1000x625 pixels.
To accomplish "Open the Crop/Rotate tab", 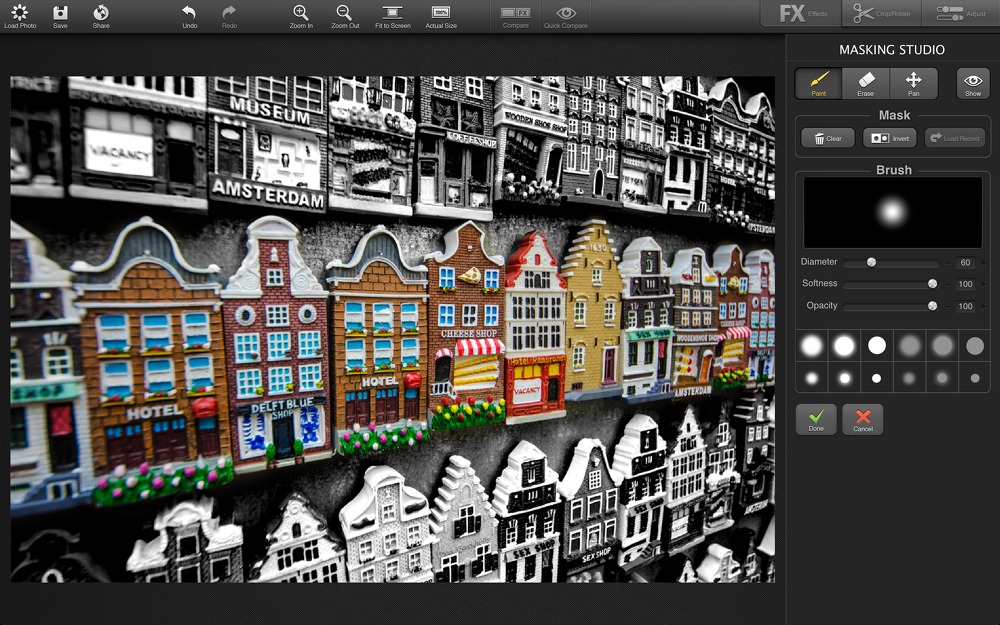I will tap(881, 13).
